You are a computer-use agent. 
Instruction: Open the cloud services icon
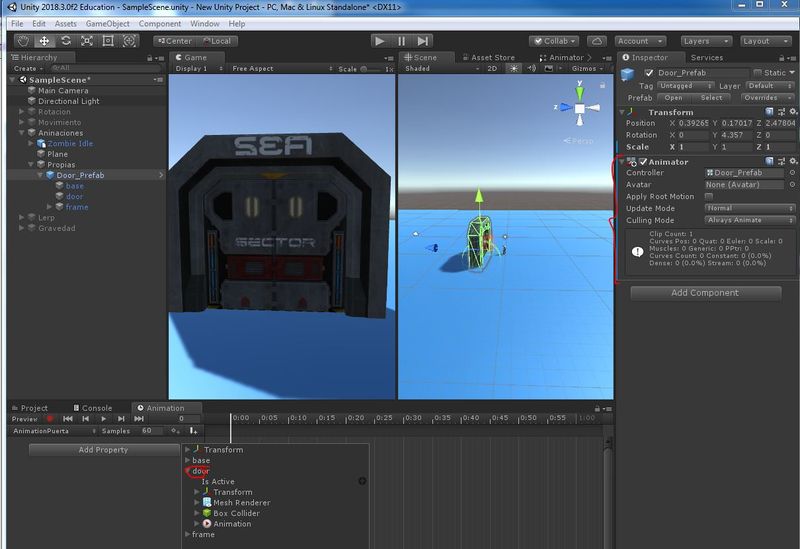click(x=597, y=41)
